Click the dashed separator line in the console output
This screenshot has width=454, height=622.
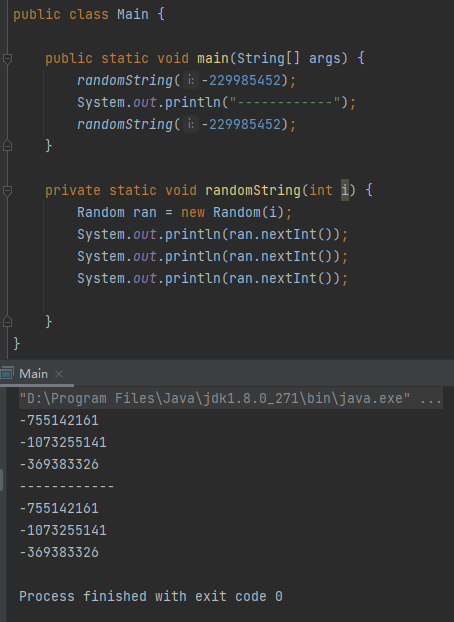(x=67, y=486)
